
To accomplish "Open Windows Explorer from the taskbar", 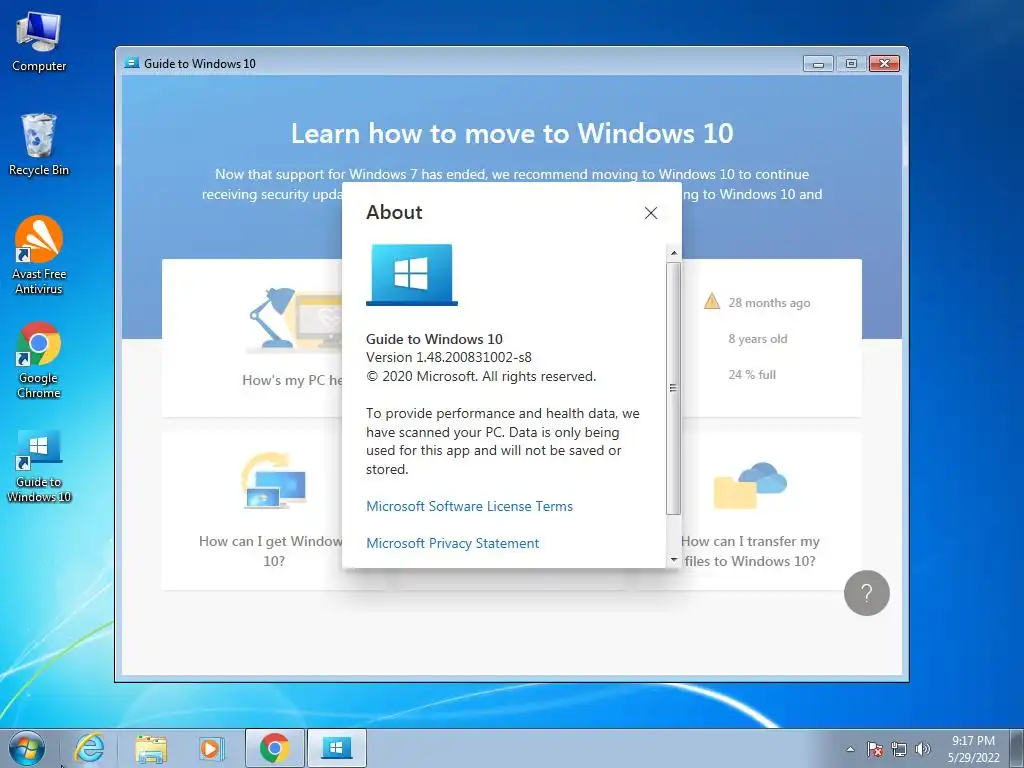I will pyautogui.click(x=151, y=748).
